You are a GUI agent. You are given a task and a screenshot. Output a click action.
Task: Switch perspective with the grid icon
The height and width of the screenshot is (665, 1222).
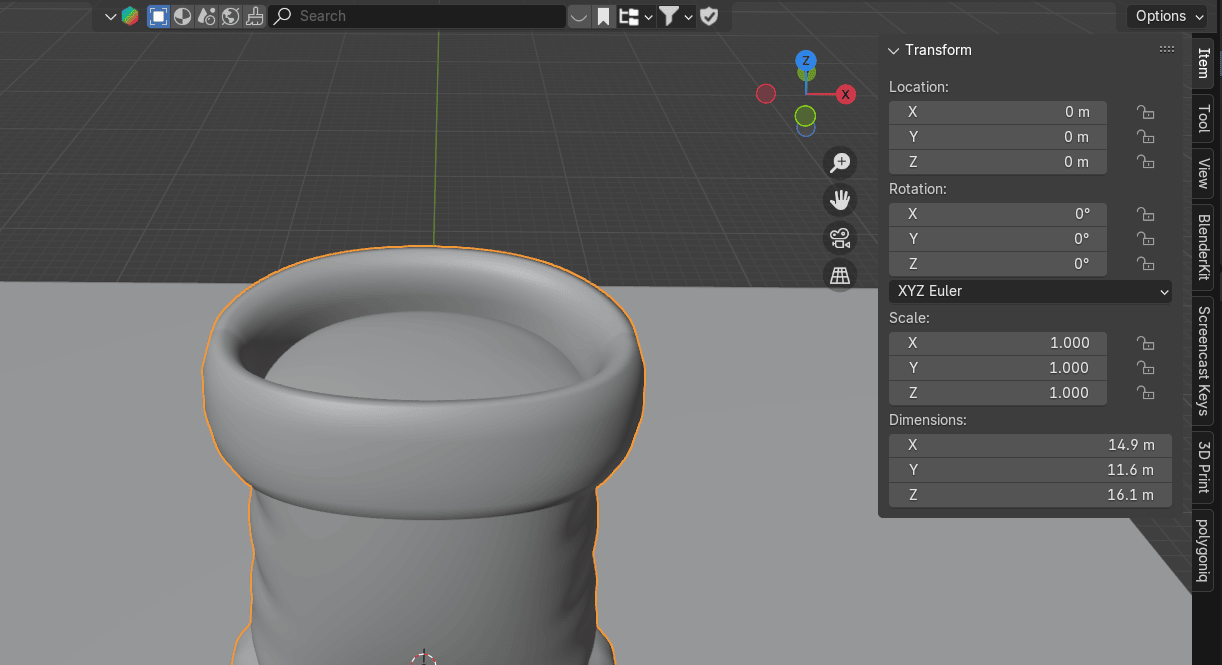840,275
